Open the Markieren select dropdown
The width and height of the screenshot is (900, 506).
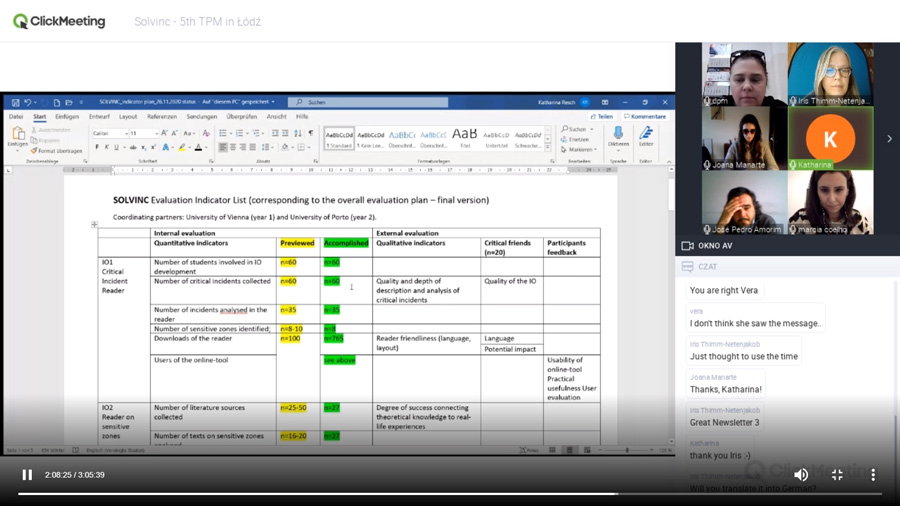click(x=579, y=150)
